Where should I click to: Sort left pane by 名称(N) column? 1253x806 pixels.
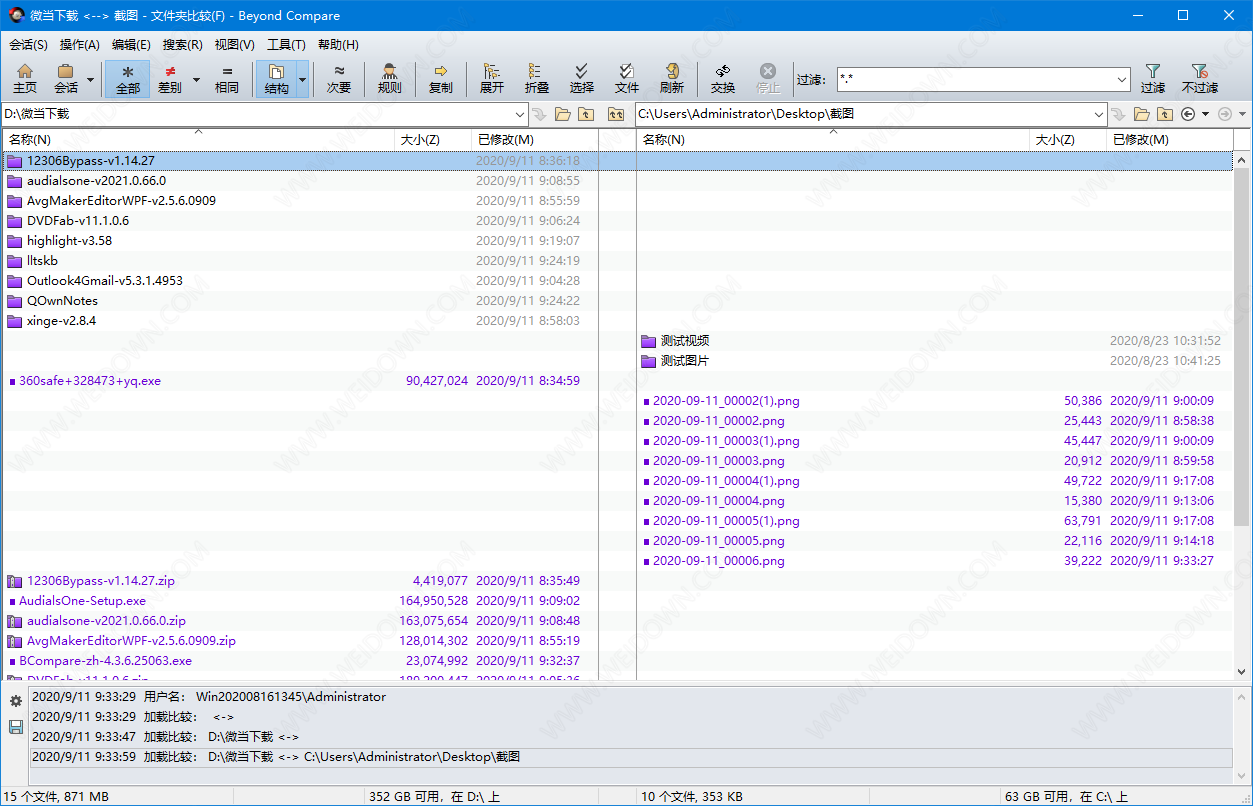click(x=199, y=140)
